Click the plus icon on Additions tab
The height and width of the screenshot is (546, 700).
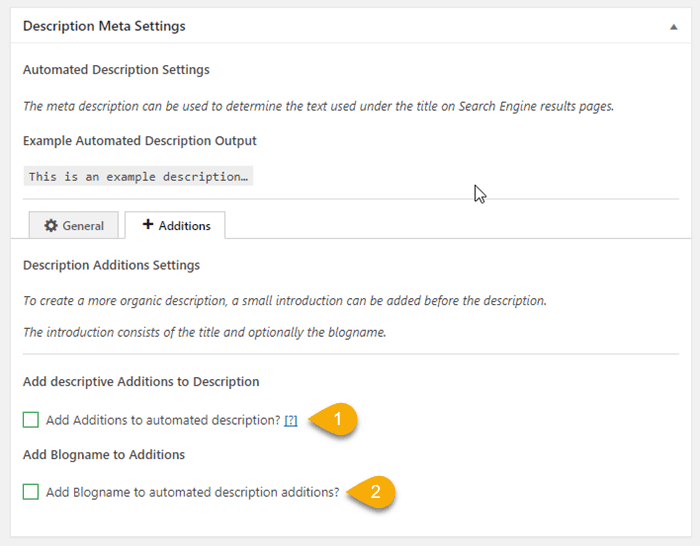(148, 225)
